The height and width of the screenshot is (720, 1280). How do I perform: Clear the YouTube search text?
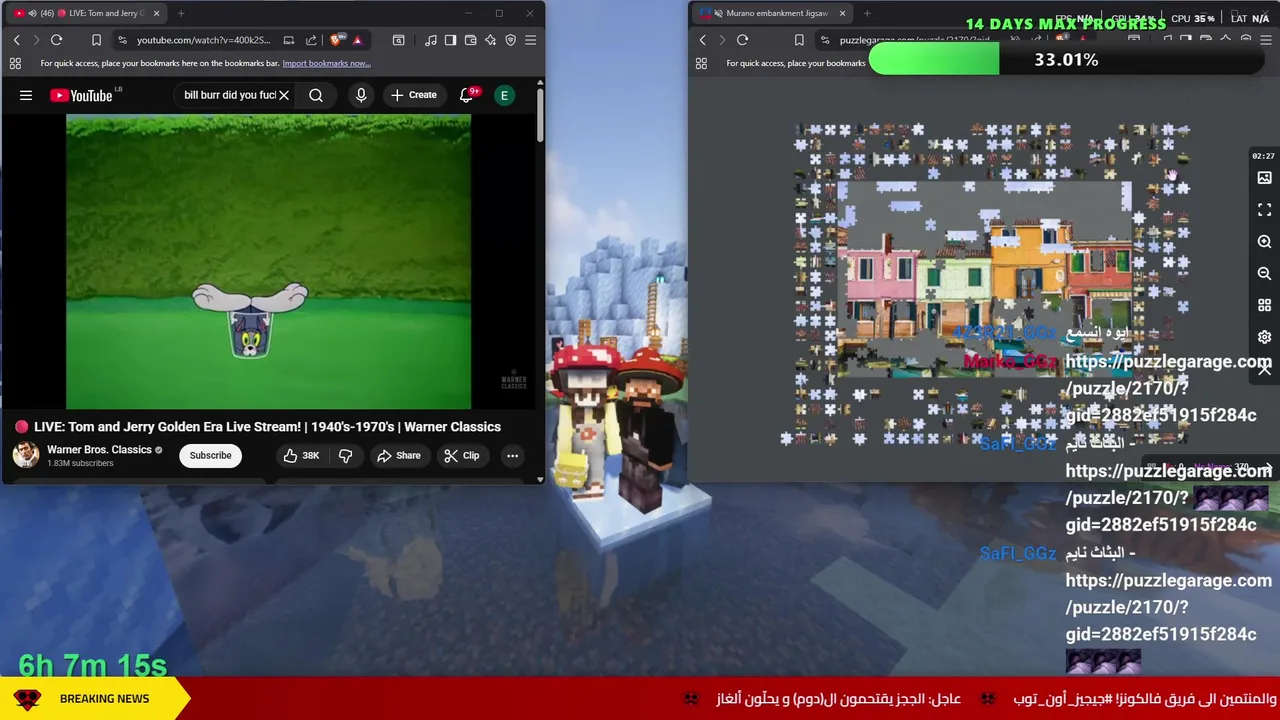284,95
